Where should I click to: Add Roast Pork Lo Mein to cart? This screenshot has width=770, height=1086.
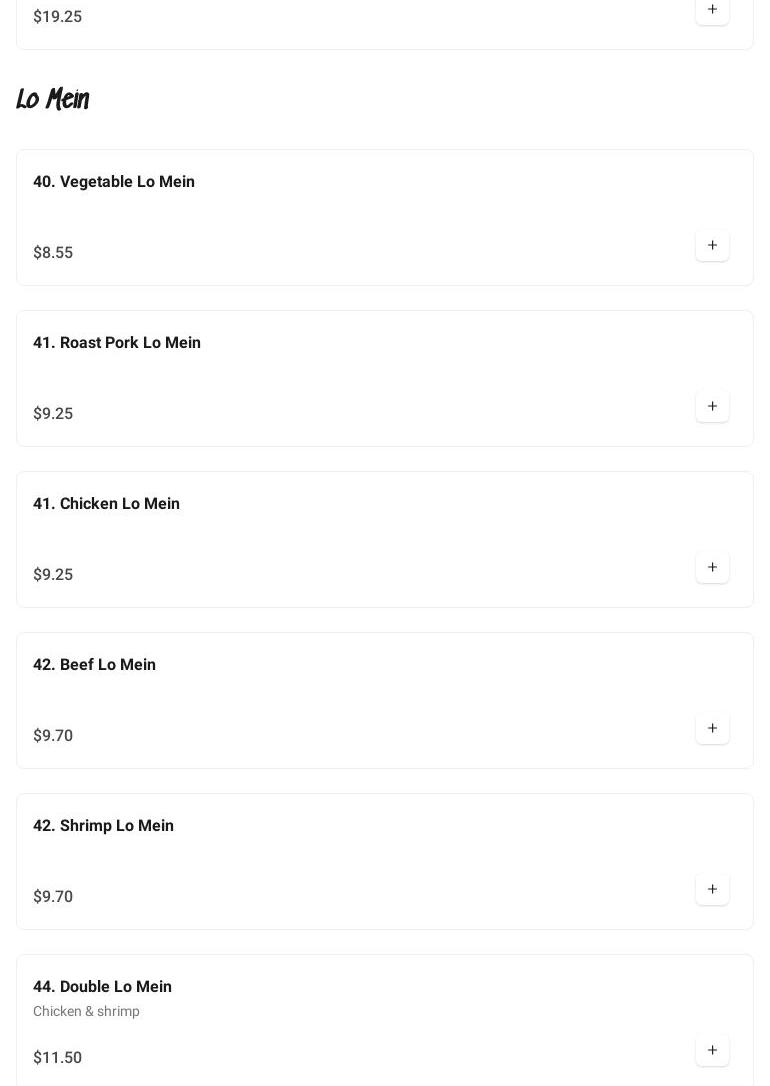(x=712, y=407)
